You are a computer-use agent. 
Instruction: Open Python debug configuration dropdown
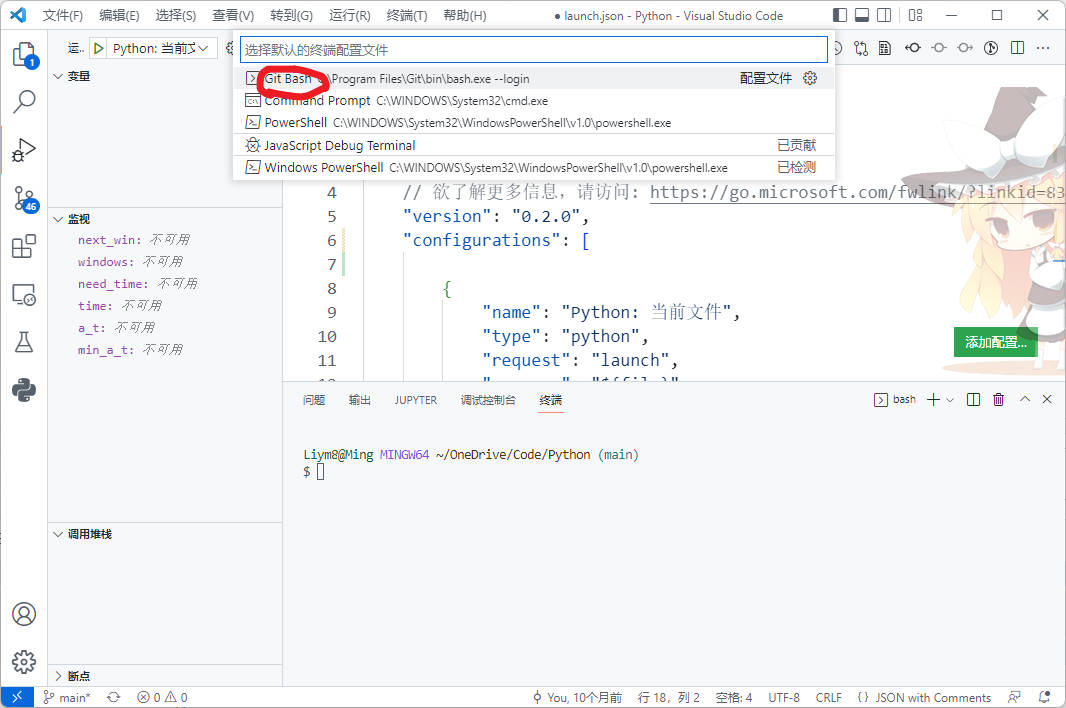point(161,48)
